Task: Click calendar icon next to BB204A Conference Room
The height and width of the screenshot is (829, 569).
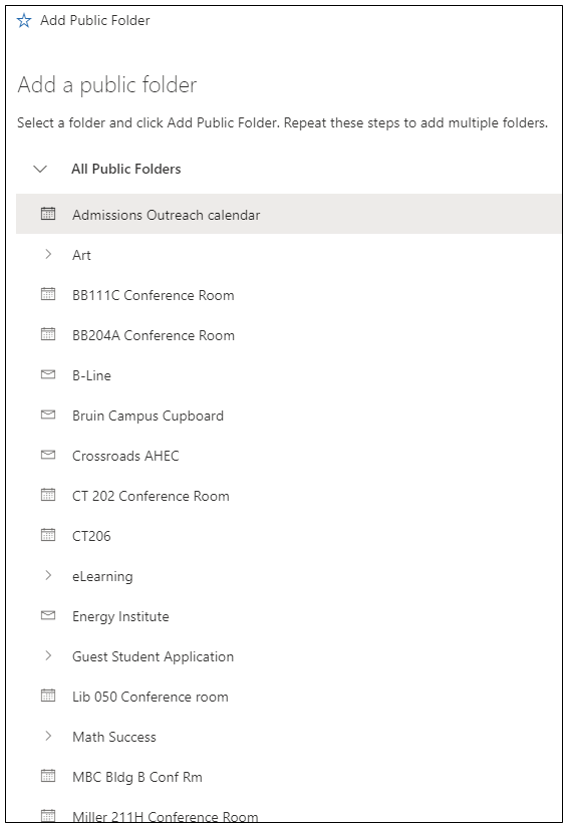Action: [48, 334]
